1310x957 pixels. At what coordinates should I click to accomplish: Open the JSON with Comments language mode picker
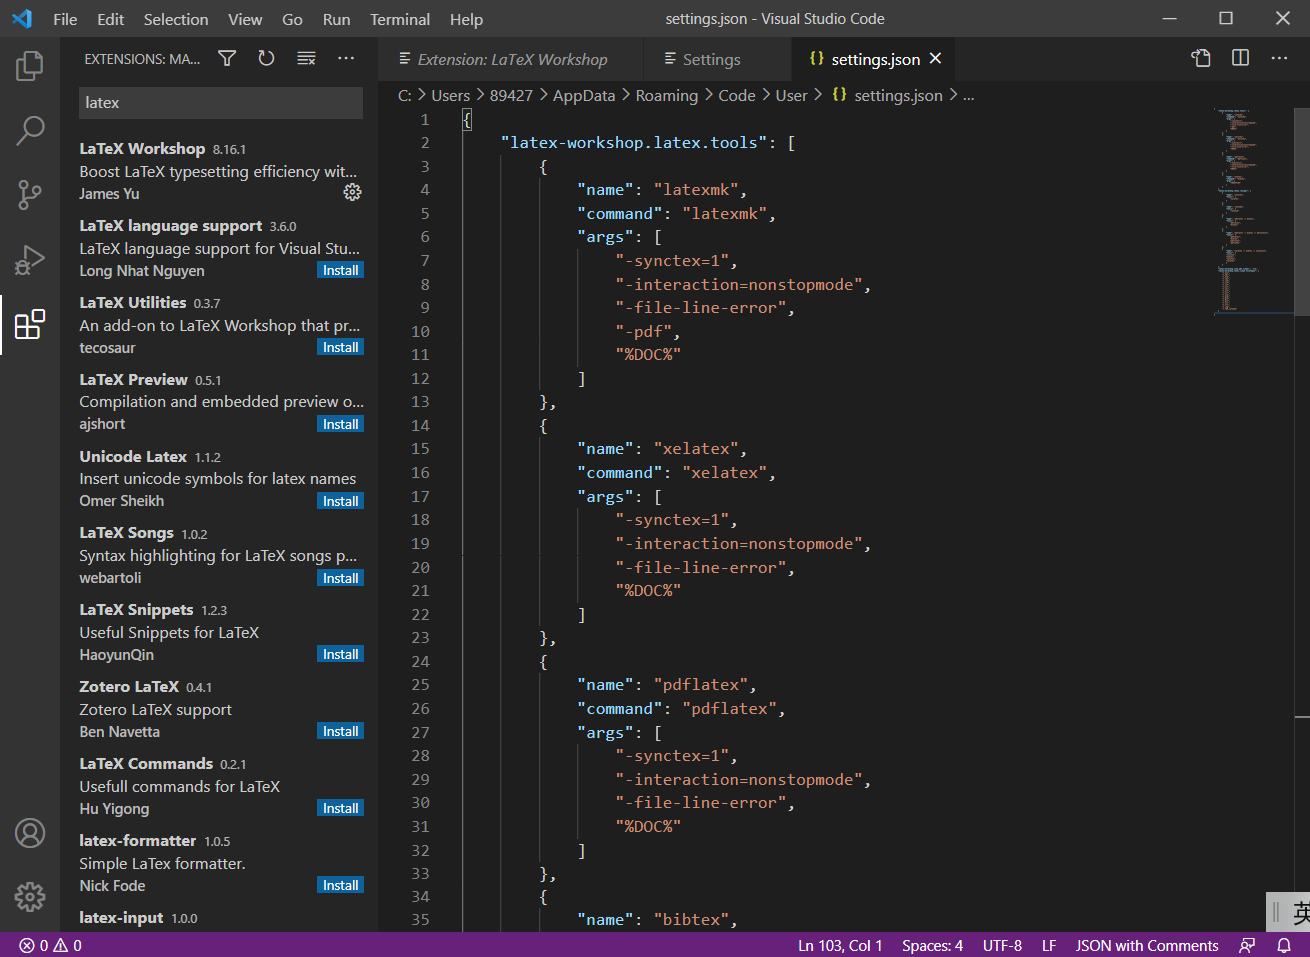[x=1147, y=945]
